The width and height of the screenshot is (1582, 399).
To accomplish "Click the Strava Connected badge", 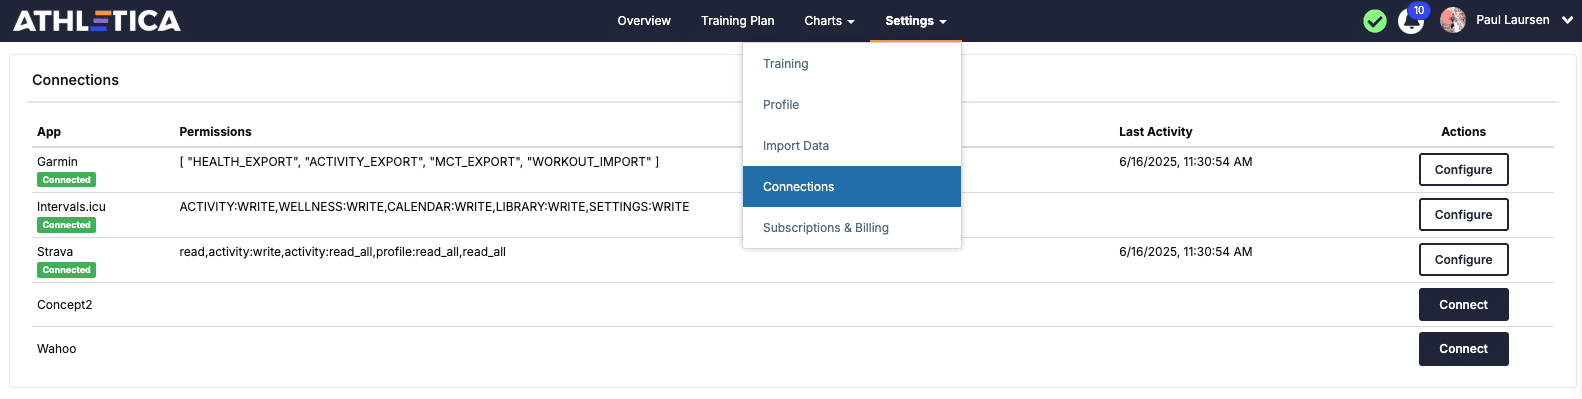I will 67,270.
